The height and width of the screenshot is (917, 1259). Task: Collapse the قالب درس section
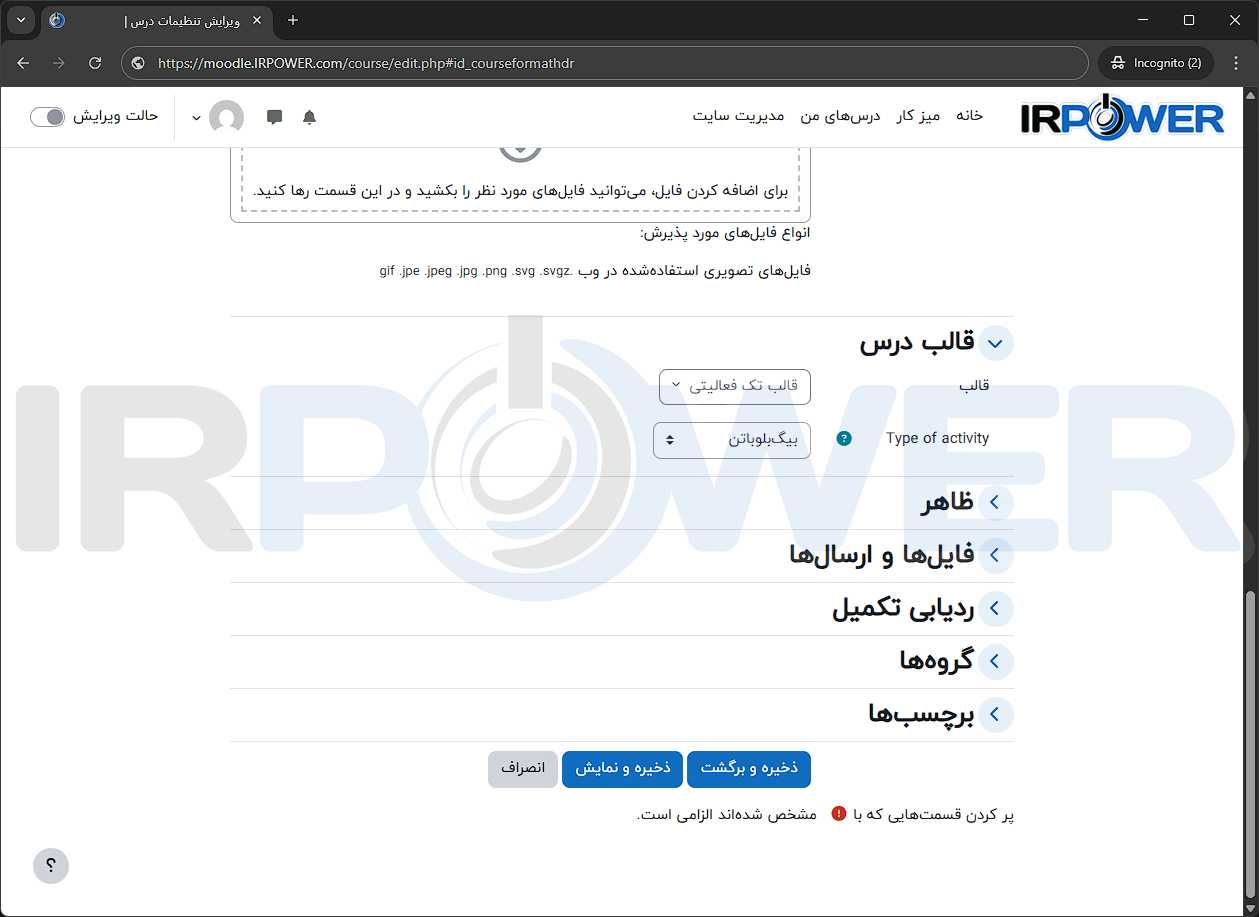(x=995, y=343)
